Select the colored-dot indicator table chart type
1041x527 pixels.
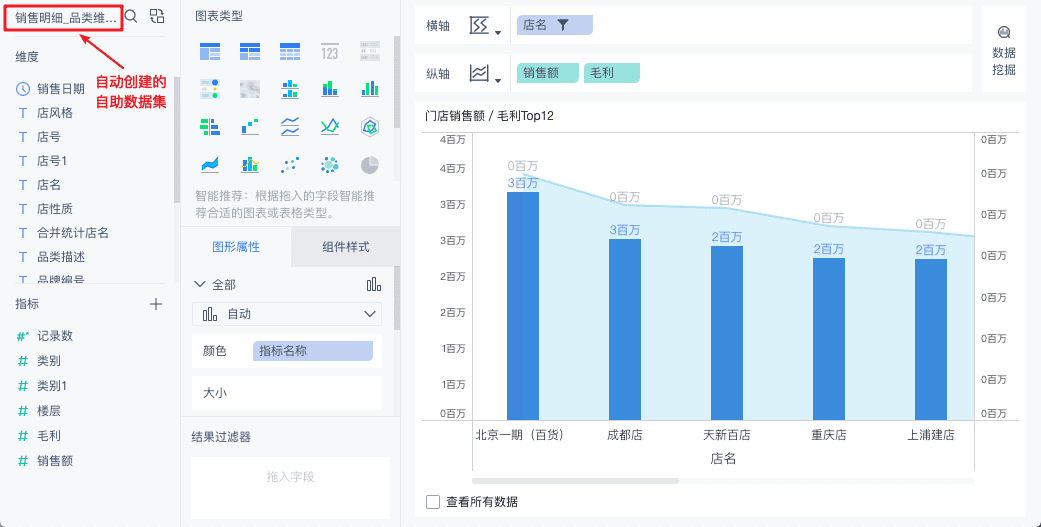(x=210, y=89)
